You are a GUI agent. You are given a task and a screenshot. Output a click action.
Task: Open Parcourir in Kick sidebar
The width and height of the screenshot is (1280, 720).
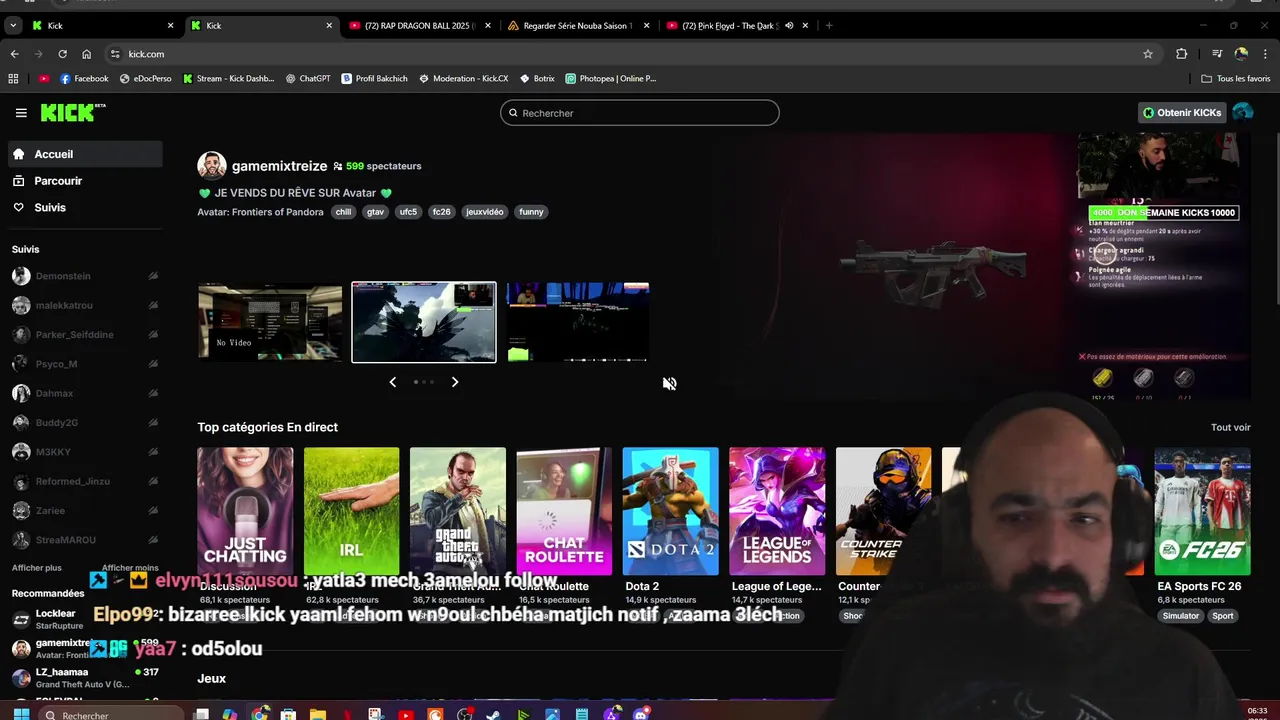[85, 181]
